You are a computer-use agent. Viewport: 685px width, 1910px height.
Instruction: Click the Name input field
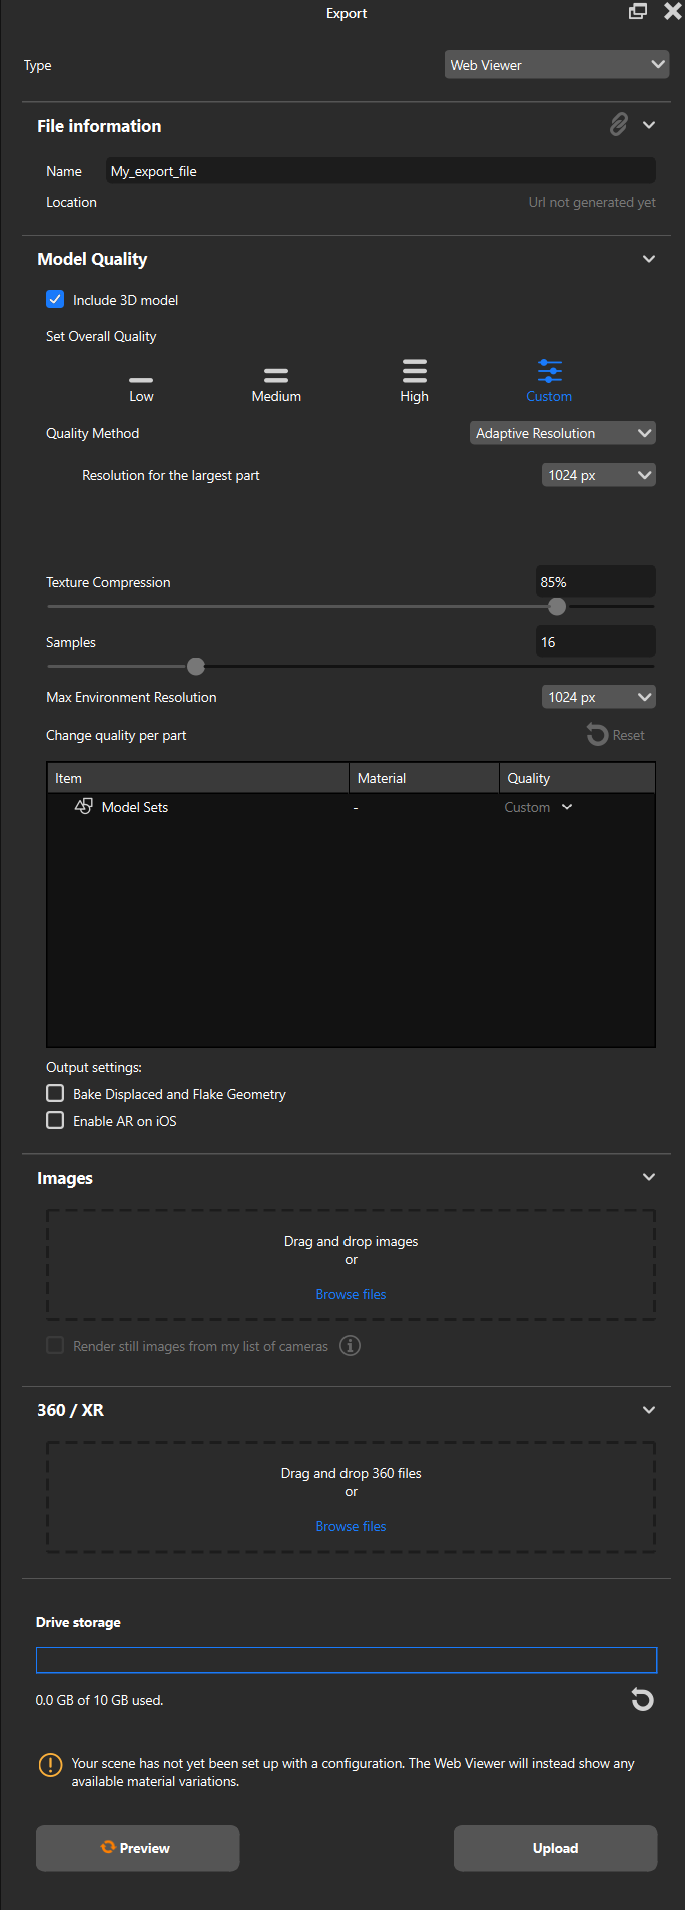[380, 171]
